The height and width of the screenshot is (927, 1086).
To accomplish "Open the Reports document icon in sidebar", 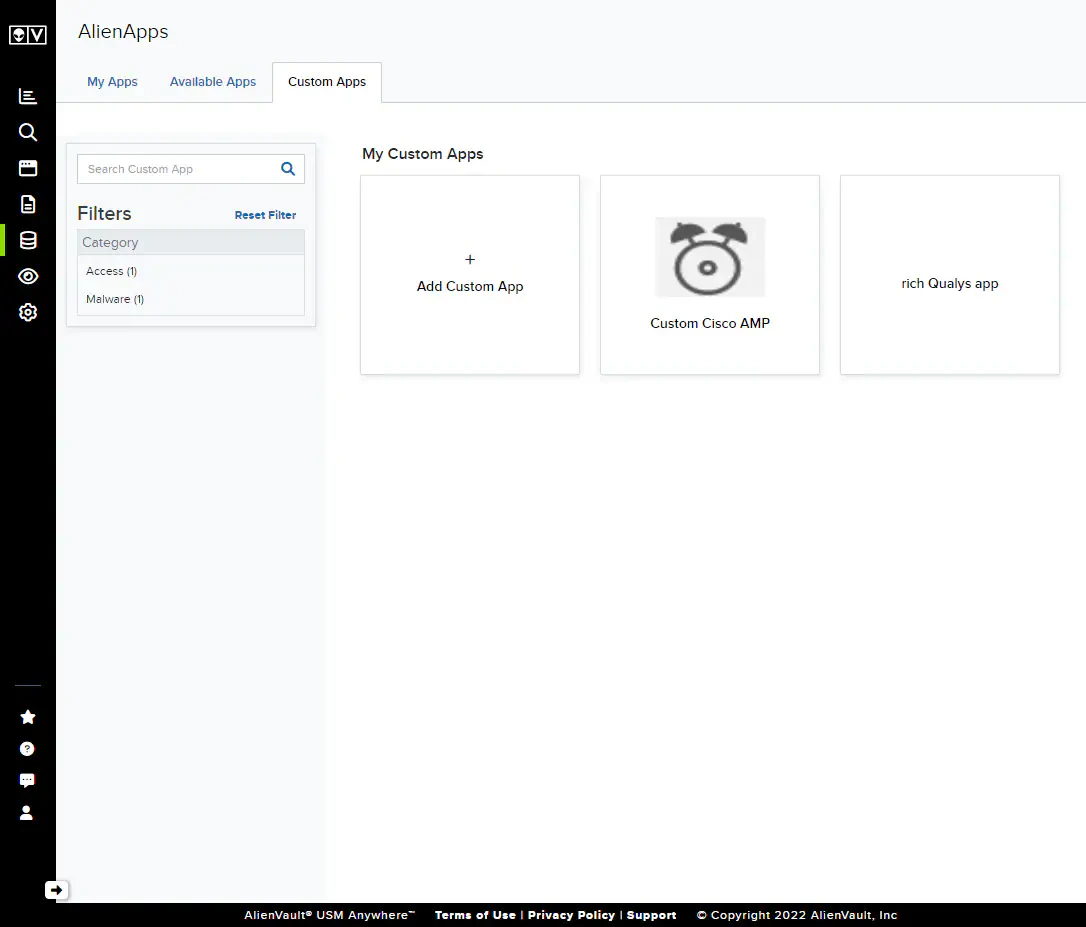I will pos(28,204).
